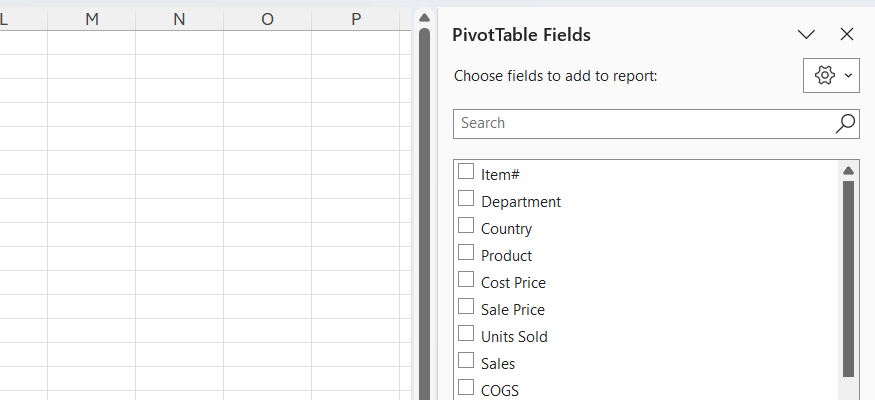The image size is (875, 400).
Task: Select column P header
Action: click(x=355, y=20)
